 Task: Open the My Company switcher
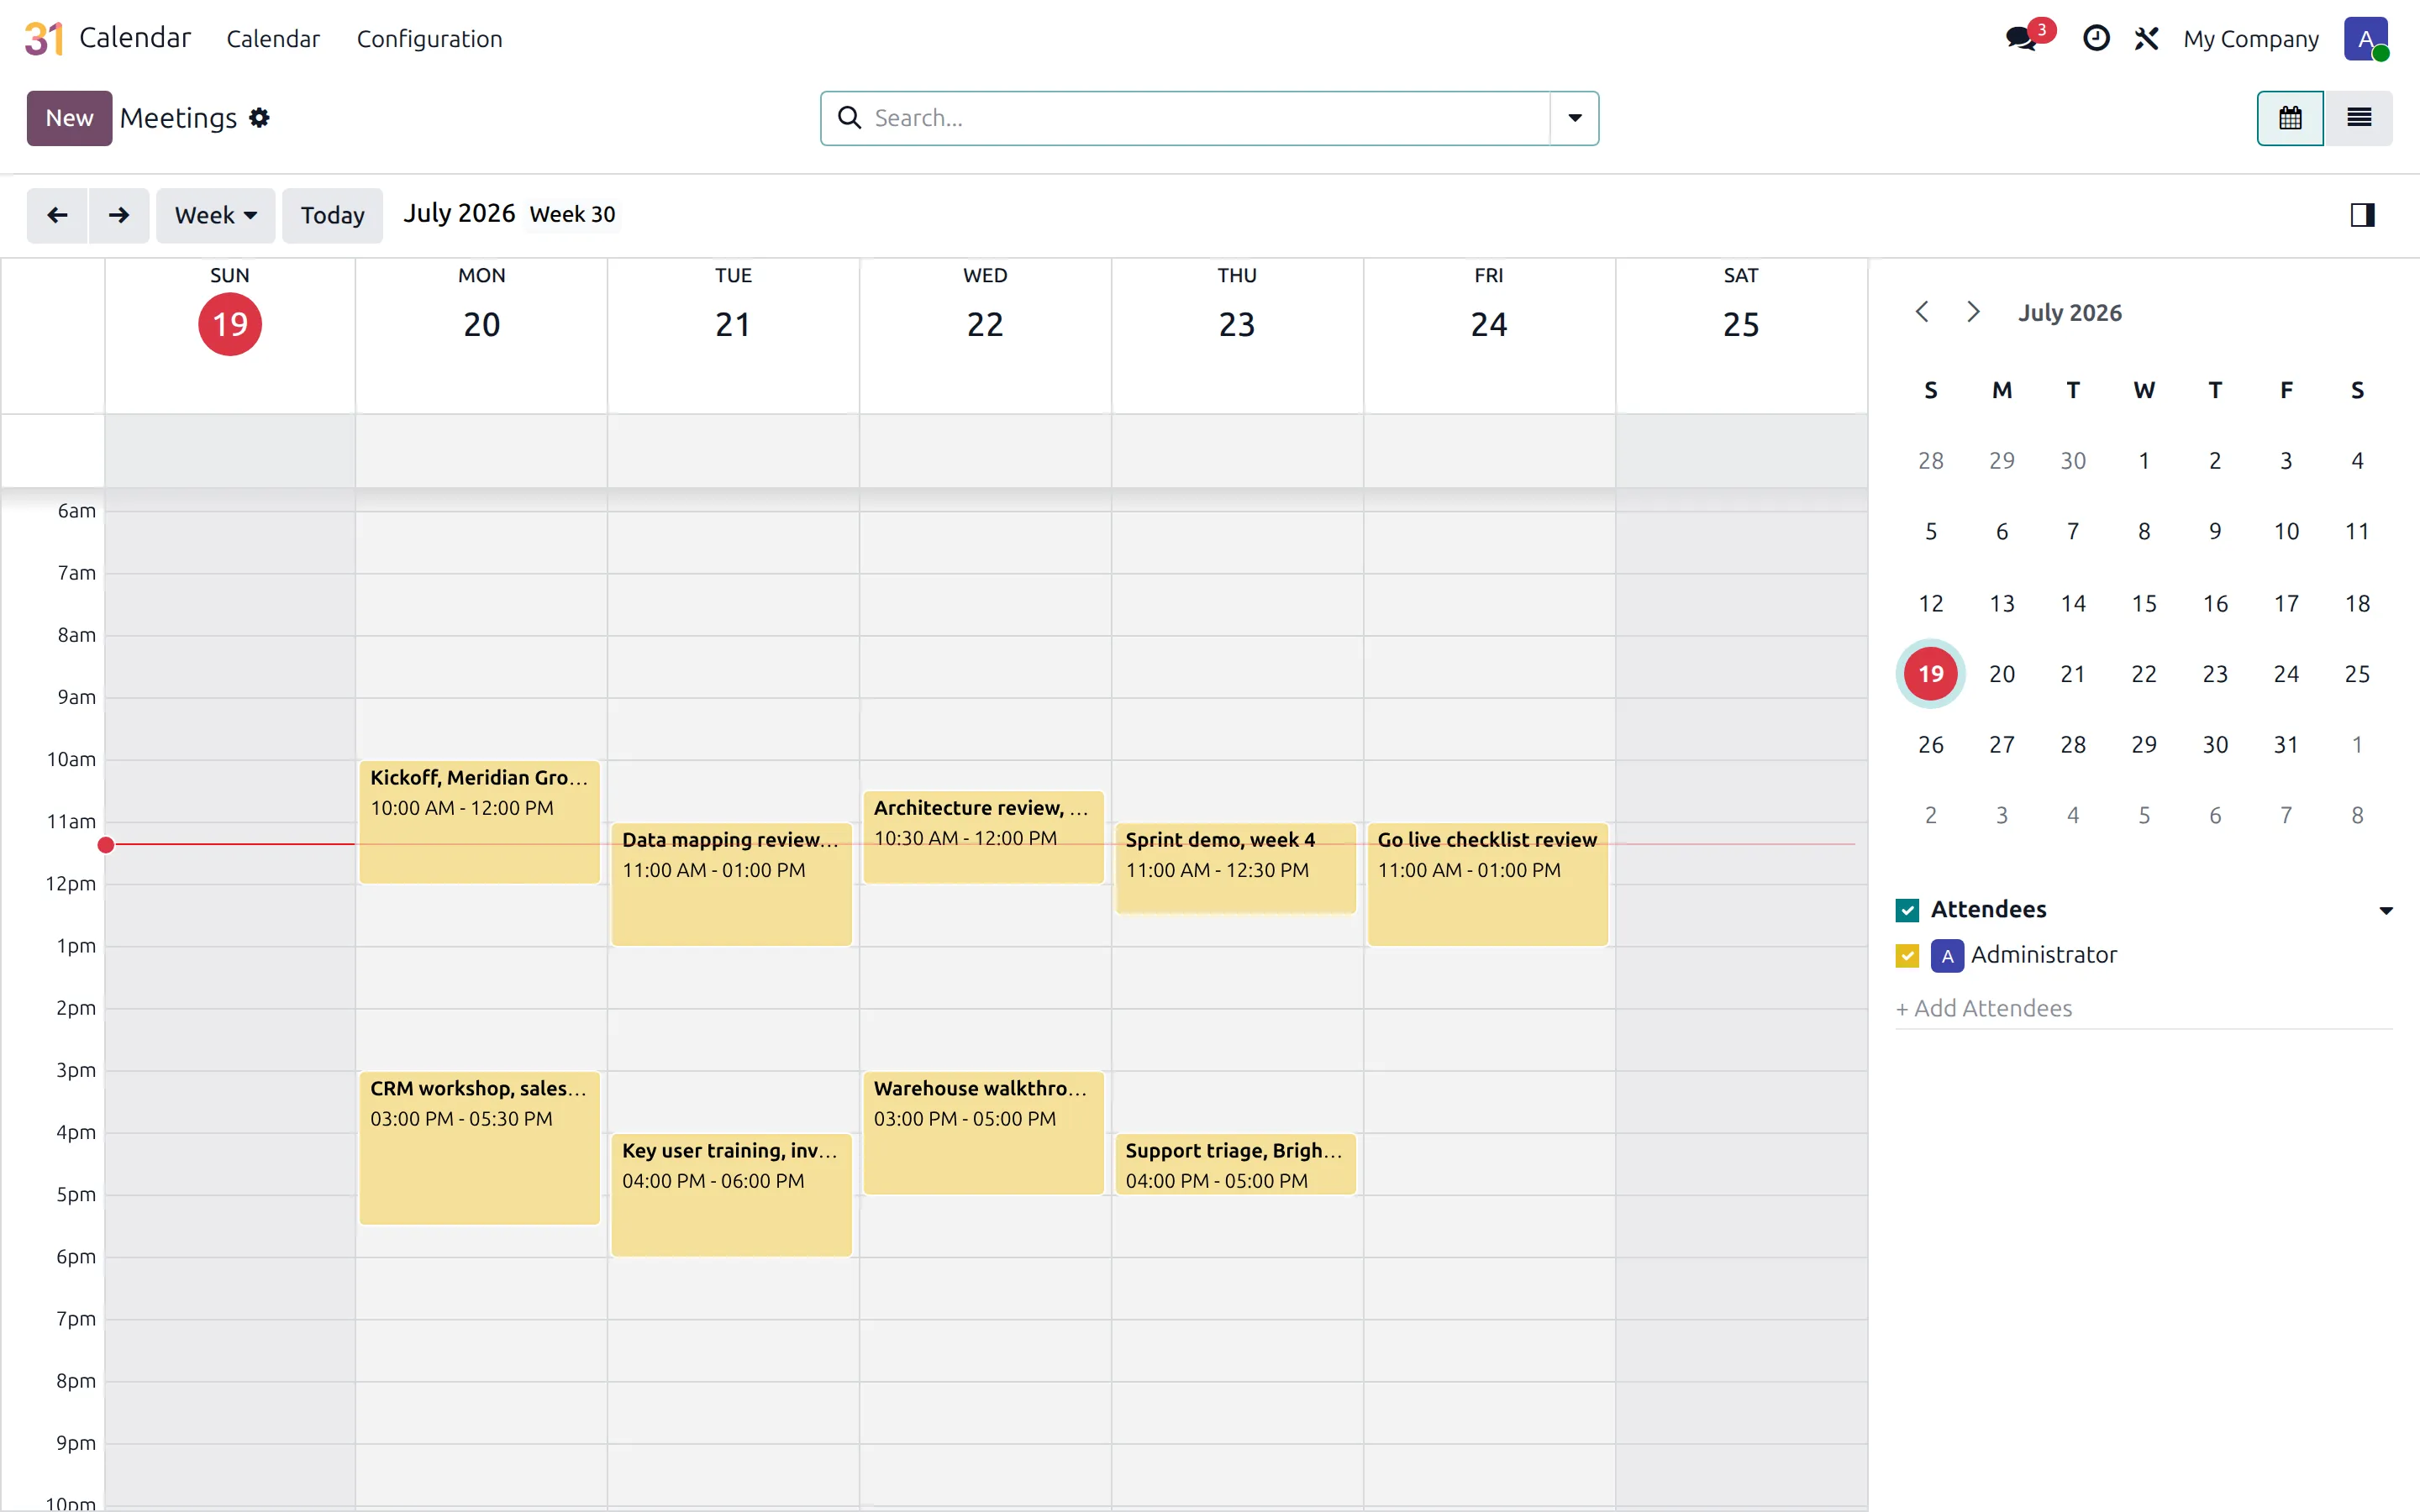pyautogui.click(x=2251, y=39)
